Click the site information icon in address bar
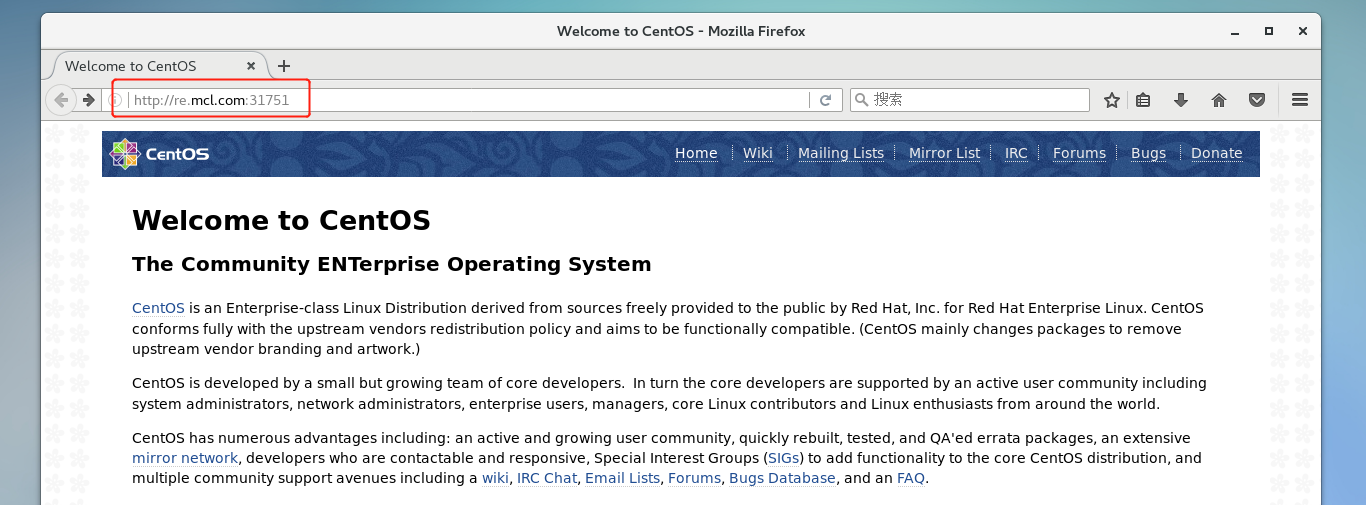Image resolution: width=1366 pixels, height=505 pixels. tap(115, 100)
